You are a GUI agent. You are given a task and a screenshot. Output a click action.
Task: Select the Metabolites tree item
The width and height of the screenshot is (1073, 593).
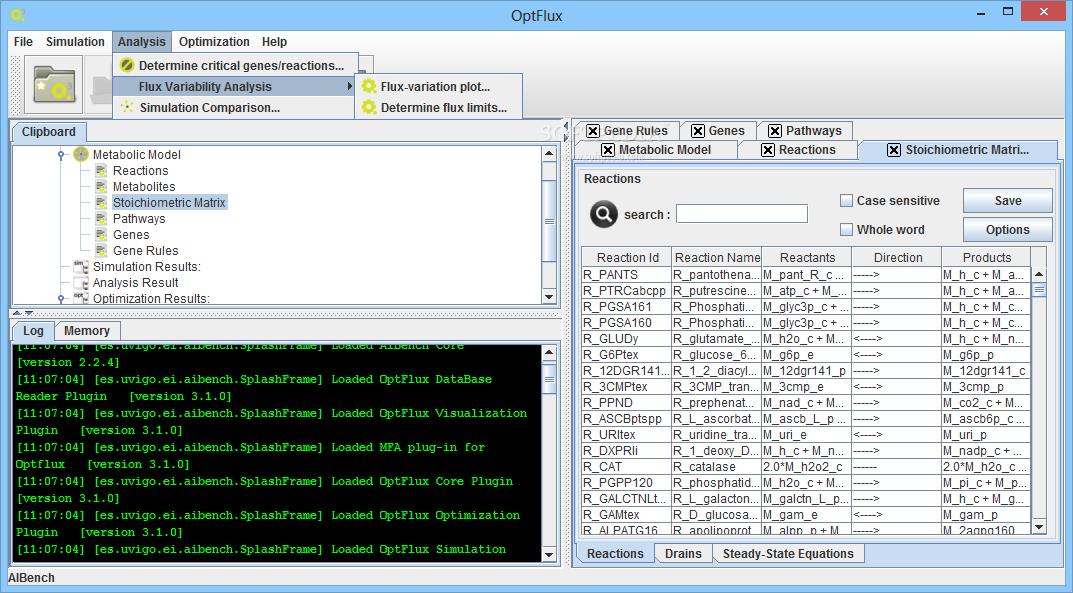click(144, 187)
